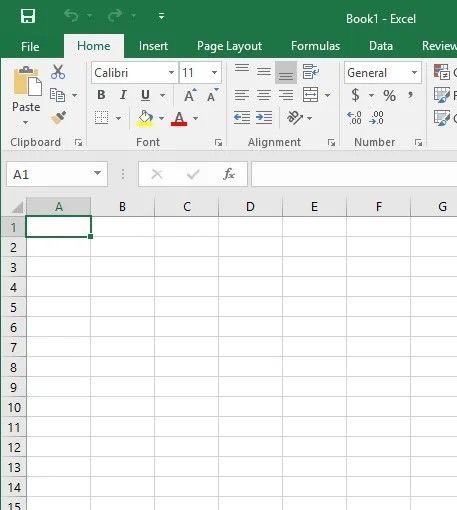The image size is (457, 510).
Task: Click the Borders icon
Action: point(101,118)
